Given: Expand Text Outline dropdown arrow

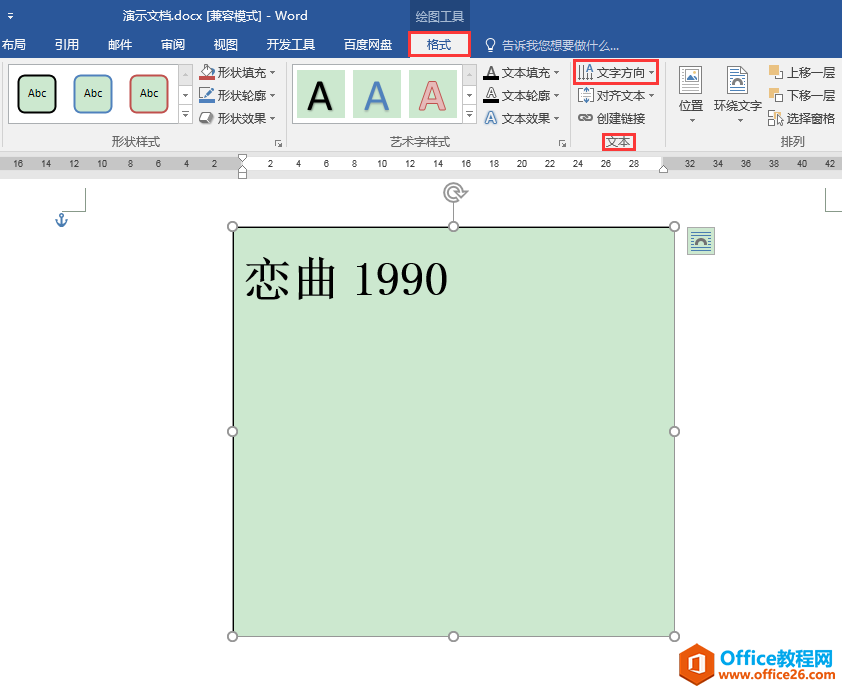Looking at the screenshot, I should pyautogui.click(x=556, y=96).
